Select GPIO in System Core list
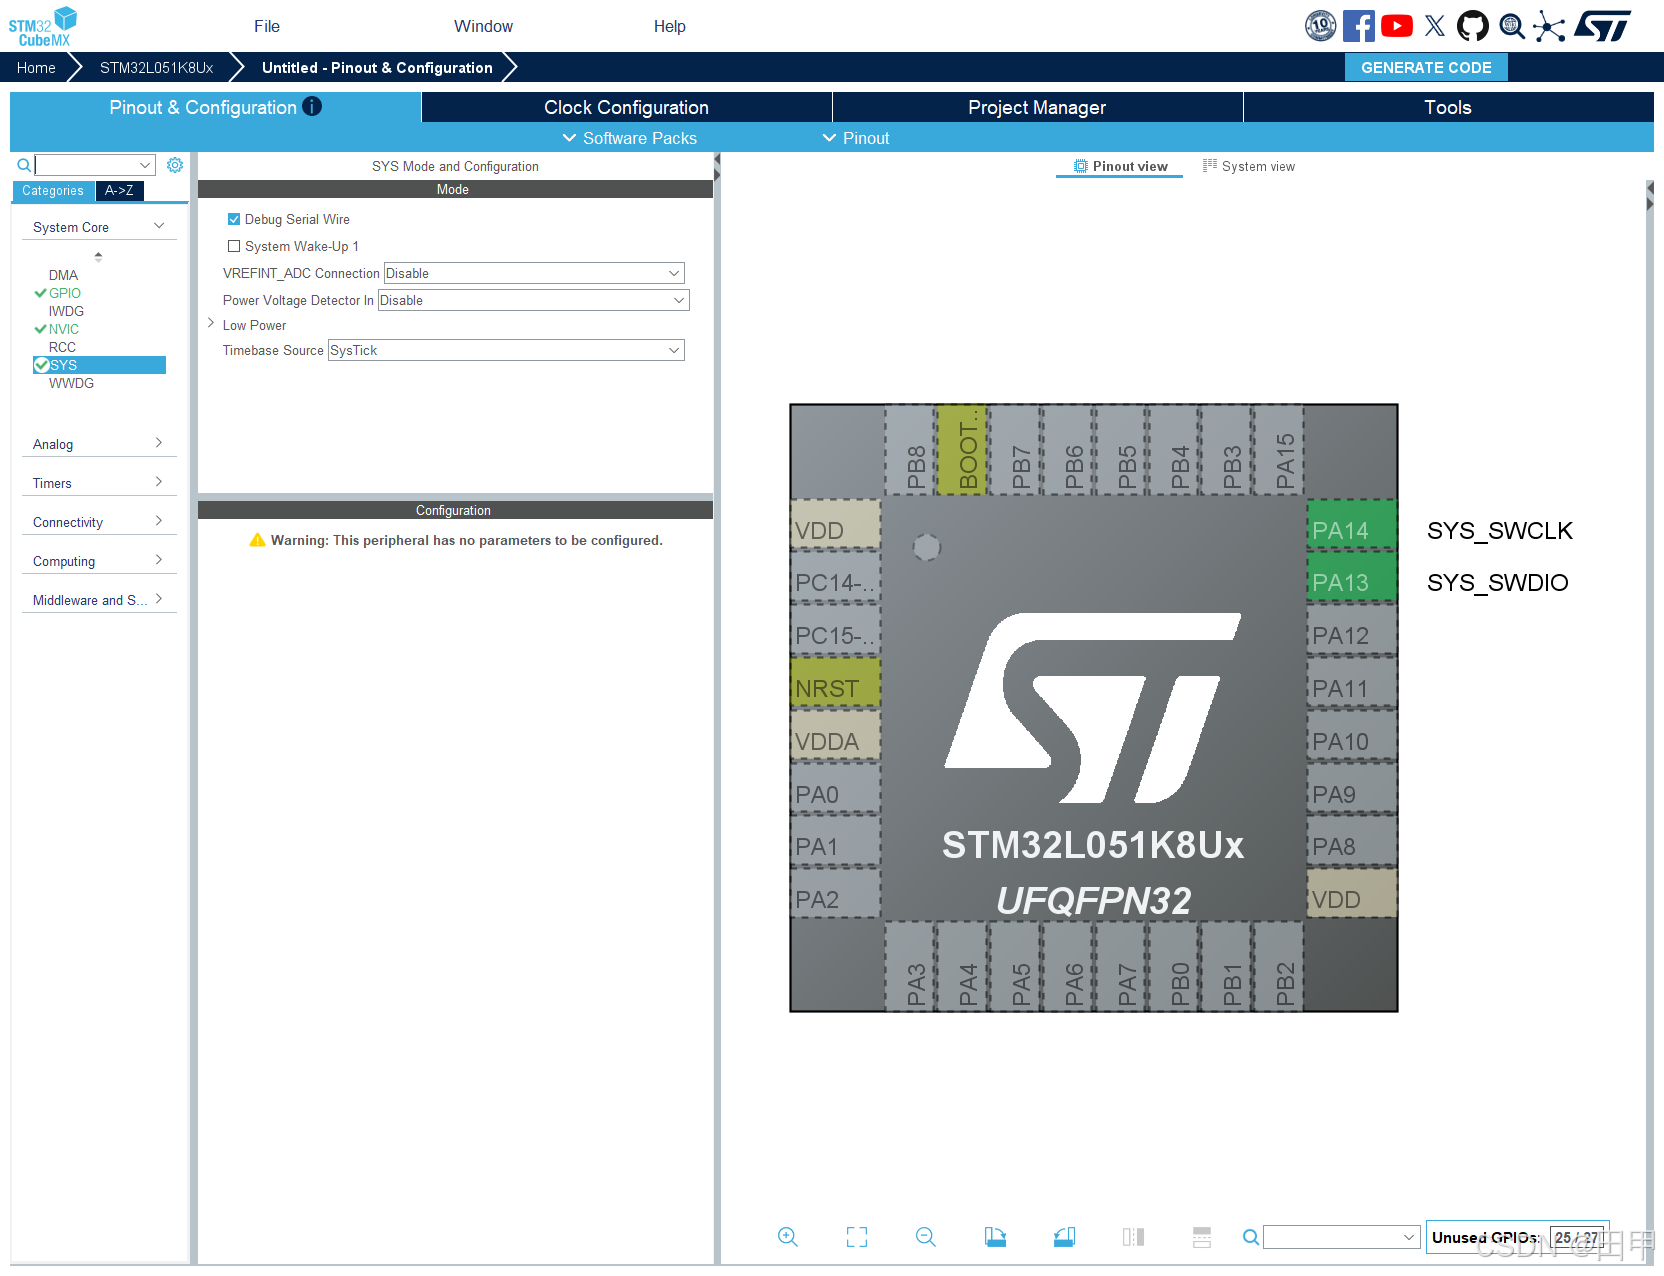The width and height of the screenshot is (1664, 1276). point(65,293)
